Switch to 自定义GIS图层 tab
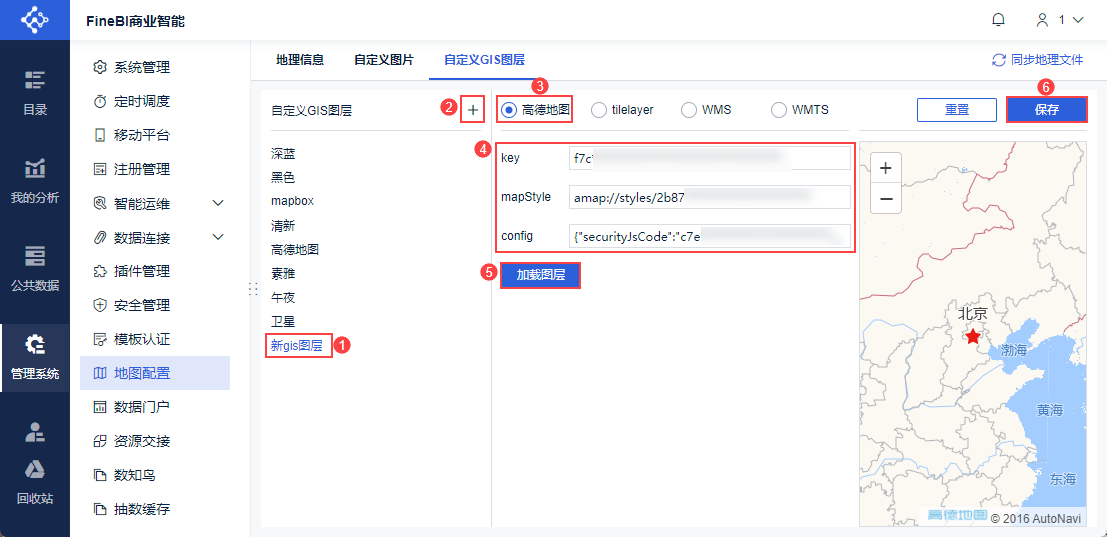This screenshot has width=1107, height=537. [x=484, y=60]
